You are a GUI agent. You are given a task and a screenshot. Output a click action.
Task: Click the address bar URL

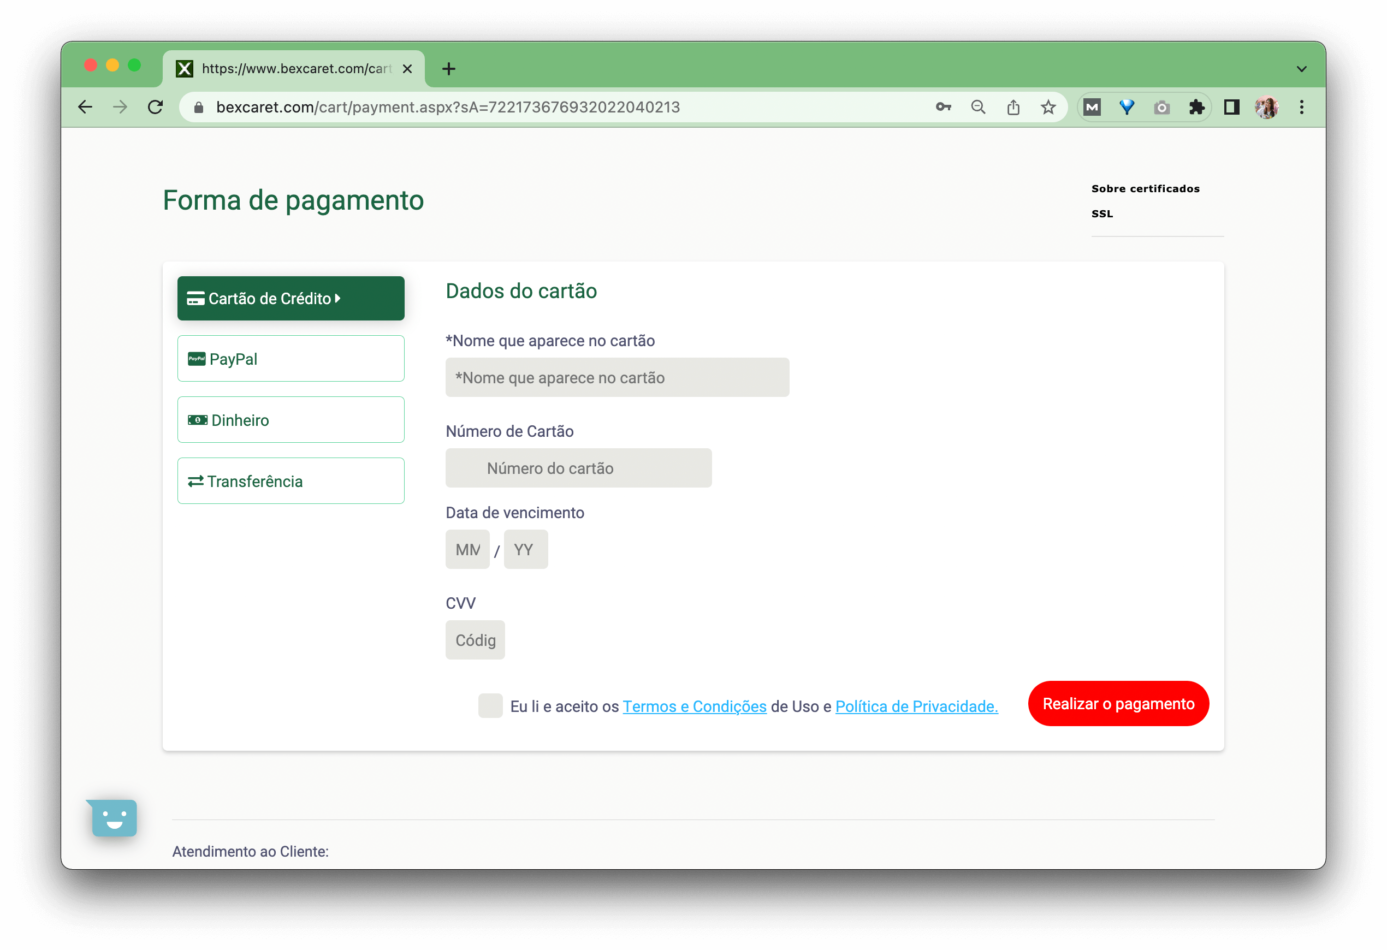click(x=448, y=107)
